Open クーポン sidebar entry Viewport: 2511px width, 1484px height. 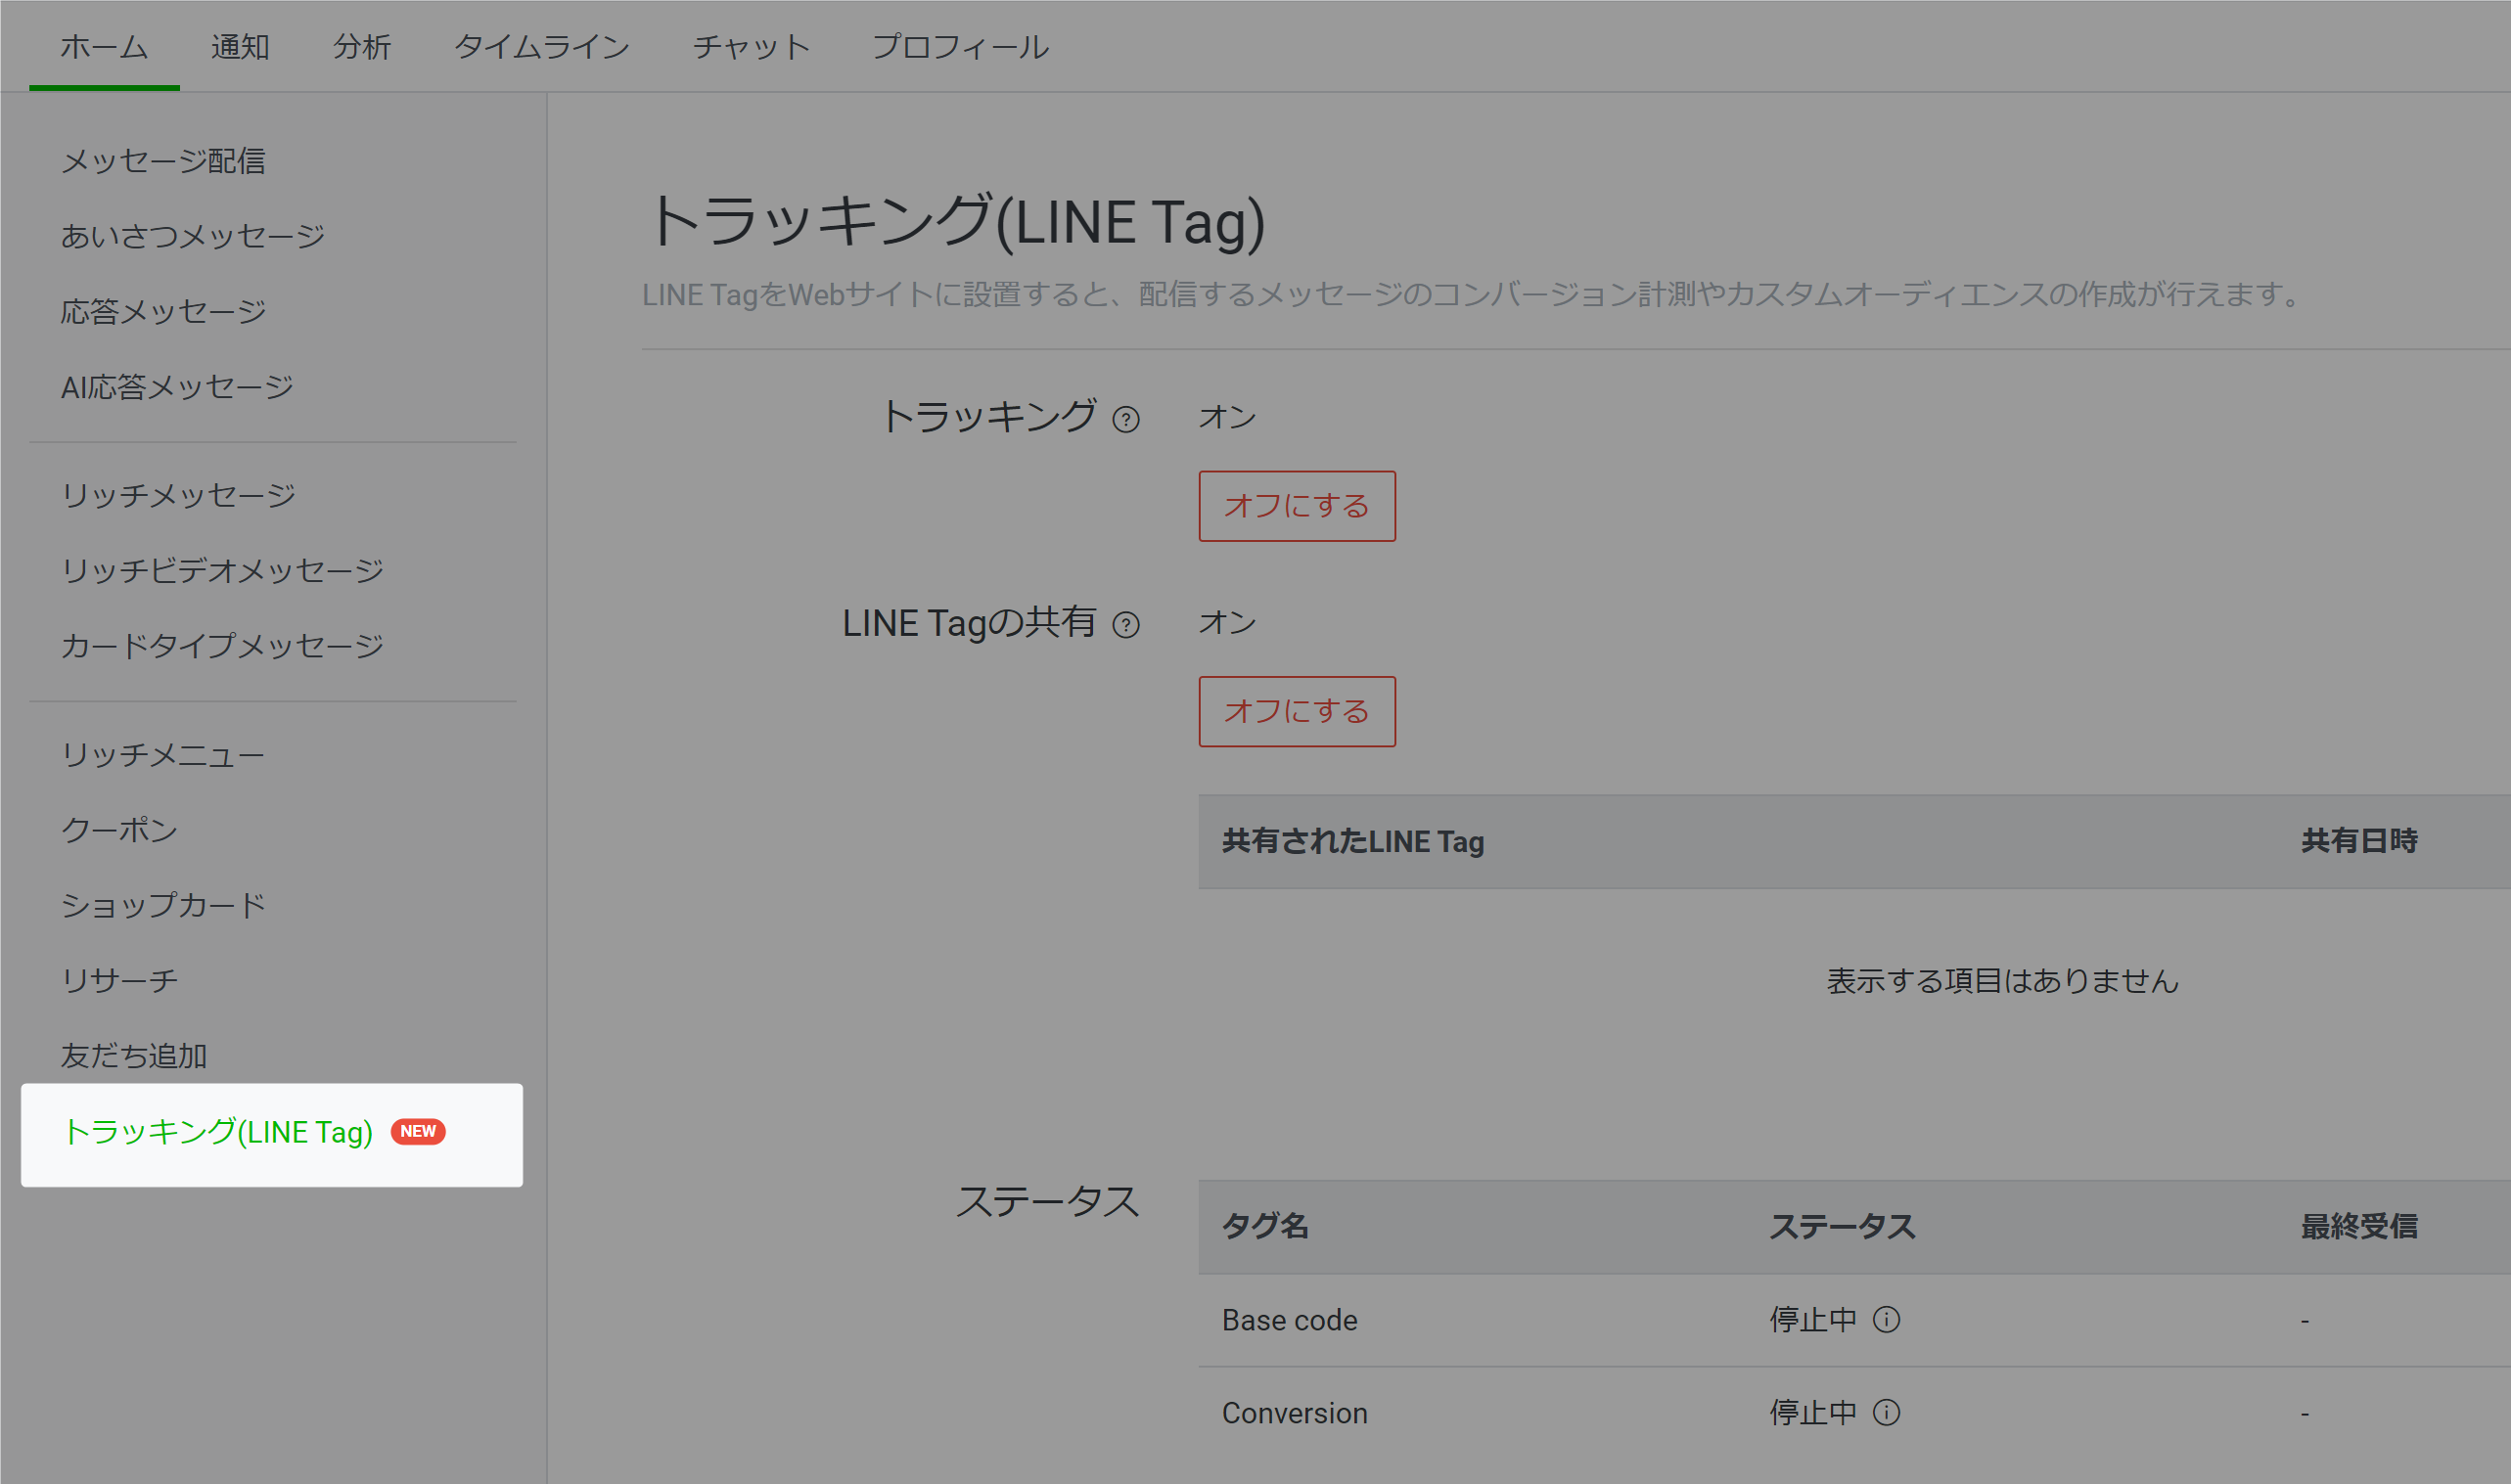[119, 830]
